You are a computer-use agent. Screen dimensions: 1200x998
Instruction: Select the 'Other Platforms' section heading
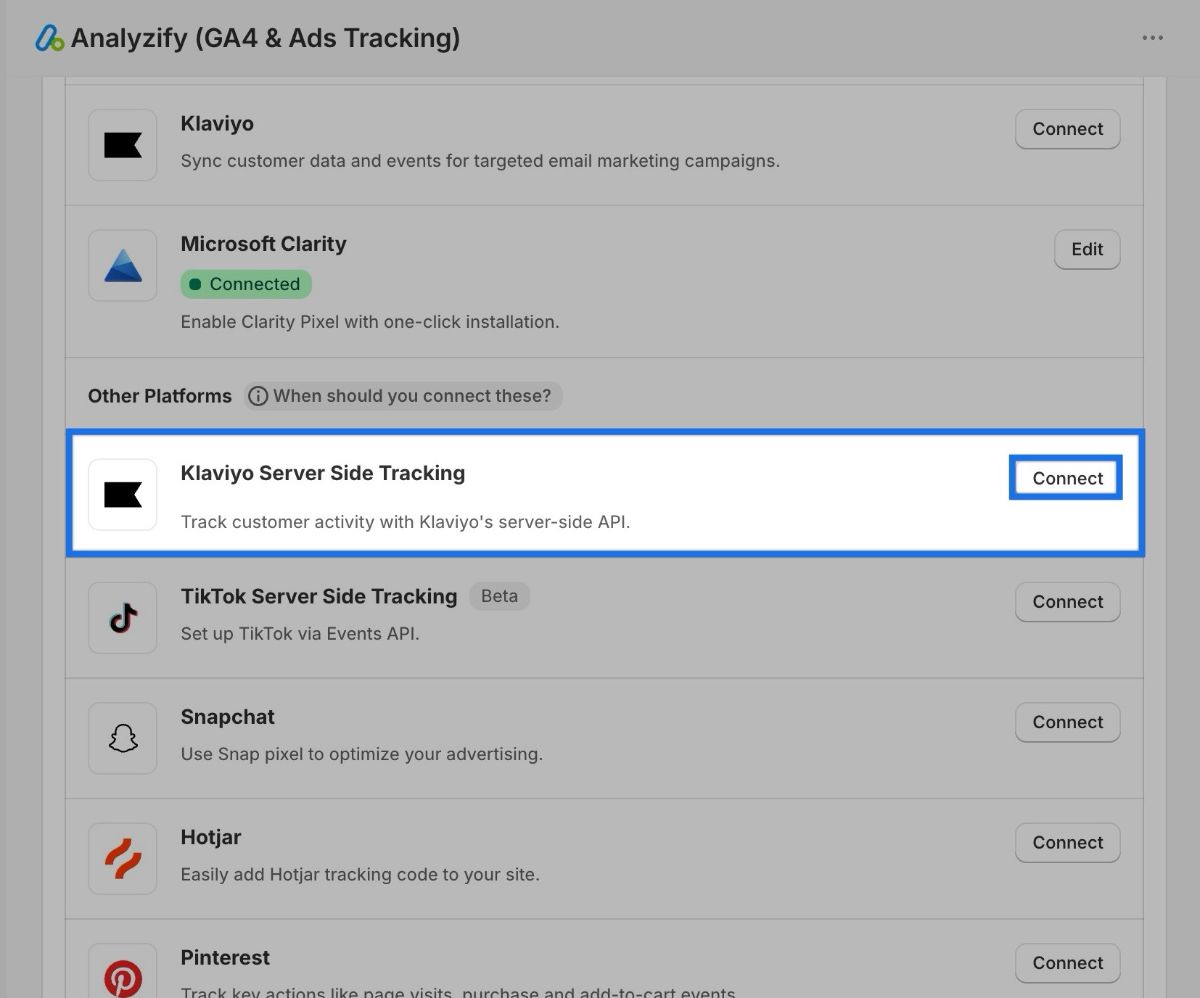click(160, 396)
